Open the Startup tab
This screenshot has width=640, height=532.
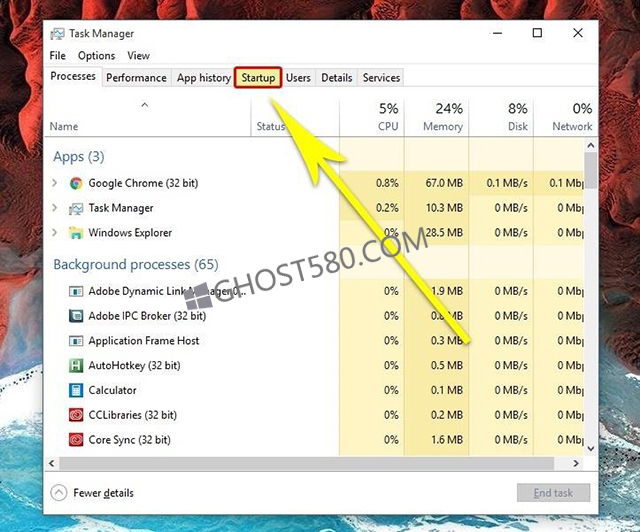(258, 78)
